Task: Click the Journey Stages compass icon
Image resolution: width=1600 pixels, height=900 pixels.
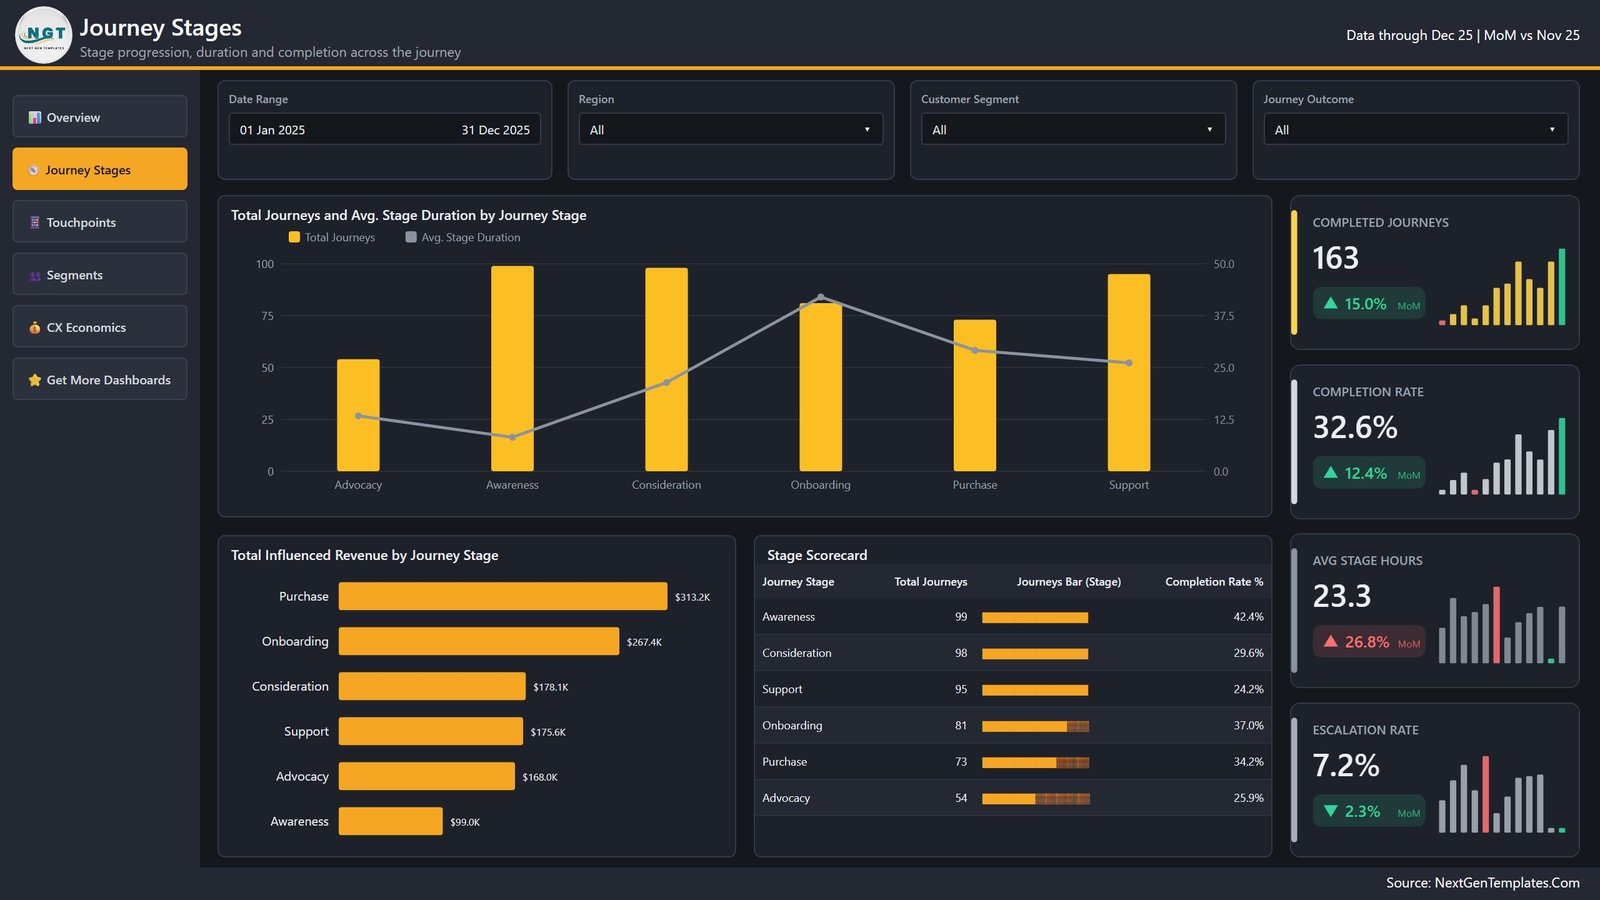Action: click(34, 170)
